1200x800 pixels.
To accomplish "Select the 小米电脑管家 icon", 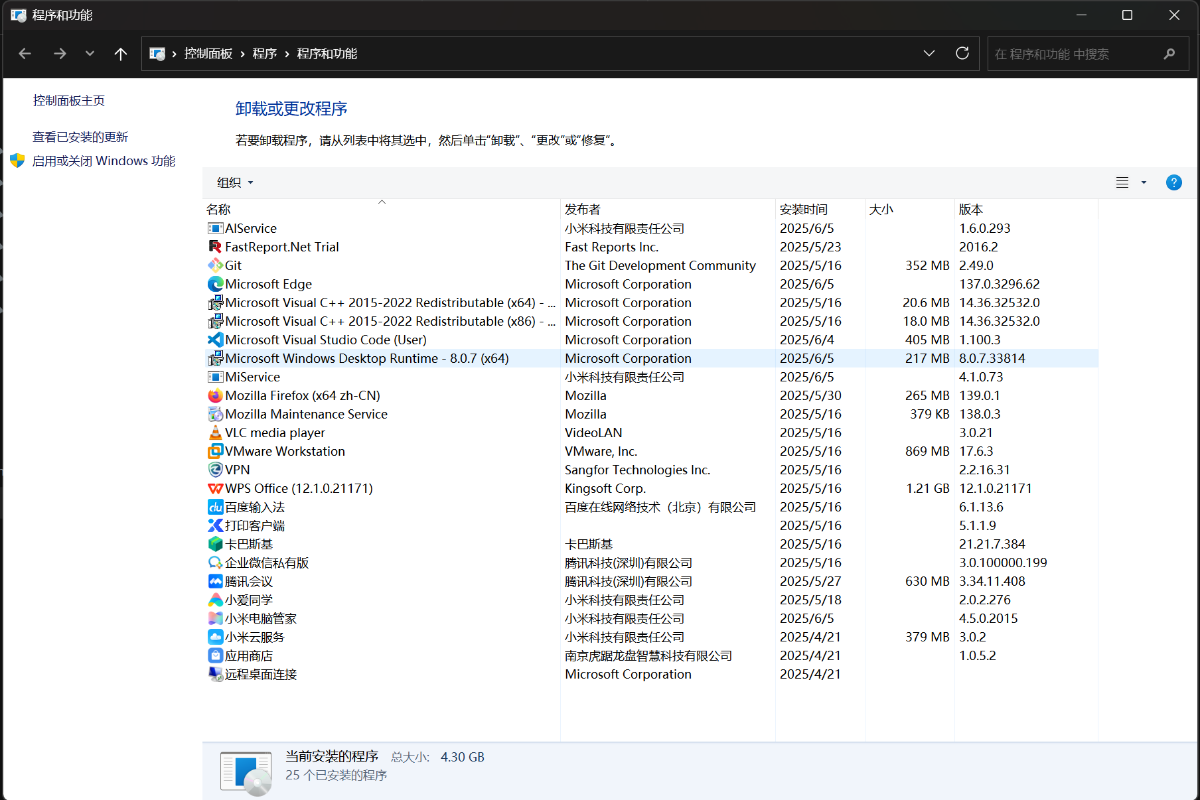I will [215, 618].
